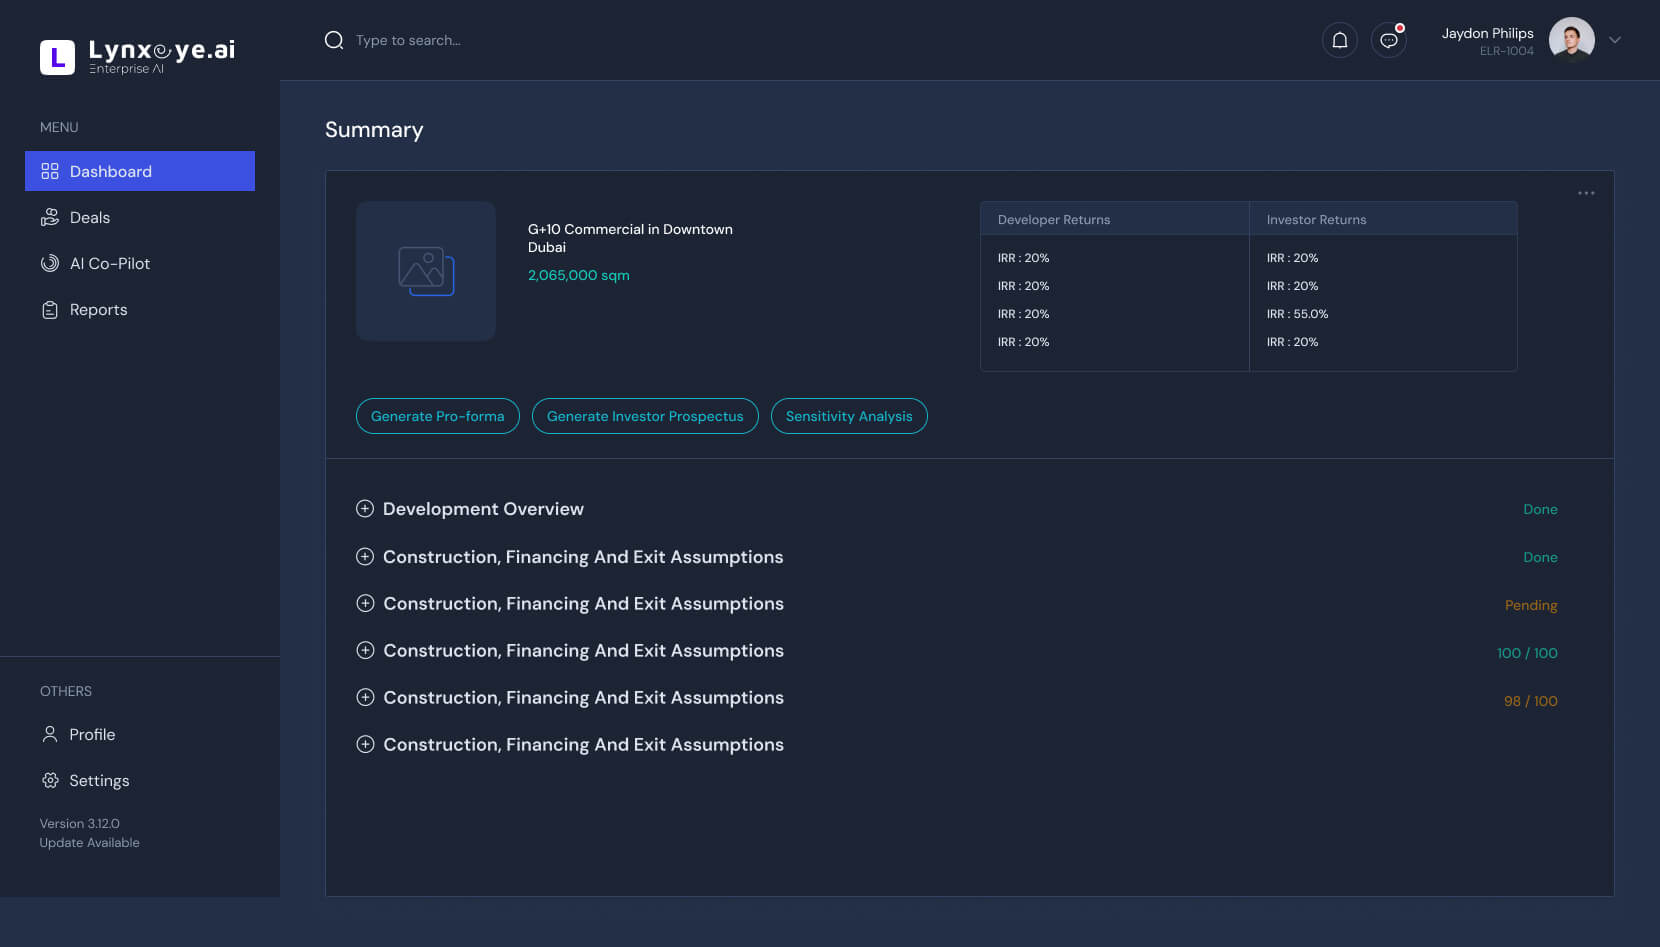Click the property image placeholder thumbnail

point(426,271)
